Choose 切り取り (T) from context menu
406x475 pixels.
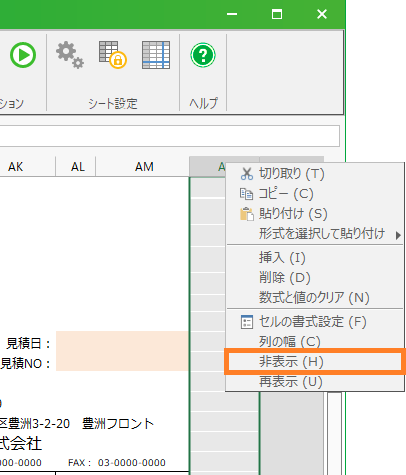[315, 174]
